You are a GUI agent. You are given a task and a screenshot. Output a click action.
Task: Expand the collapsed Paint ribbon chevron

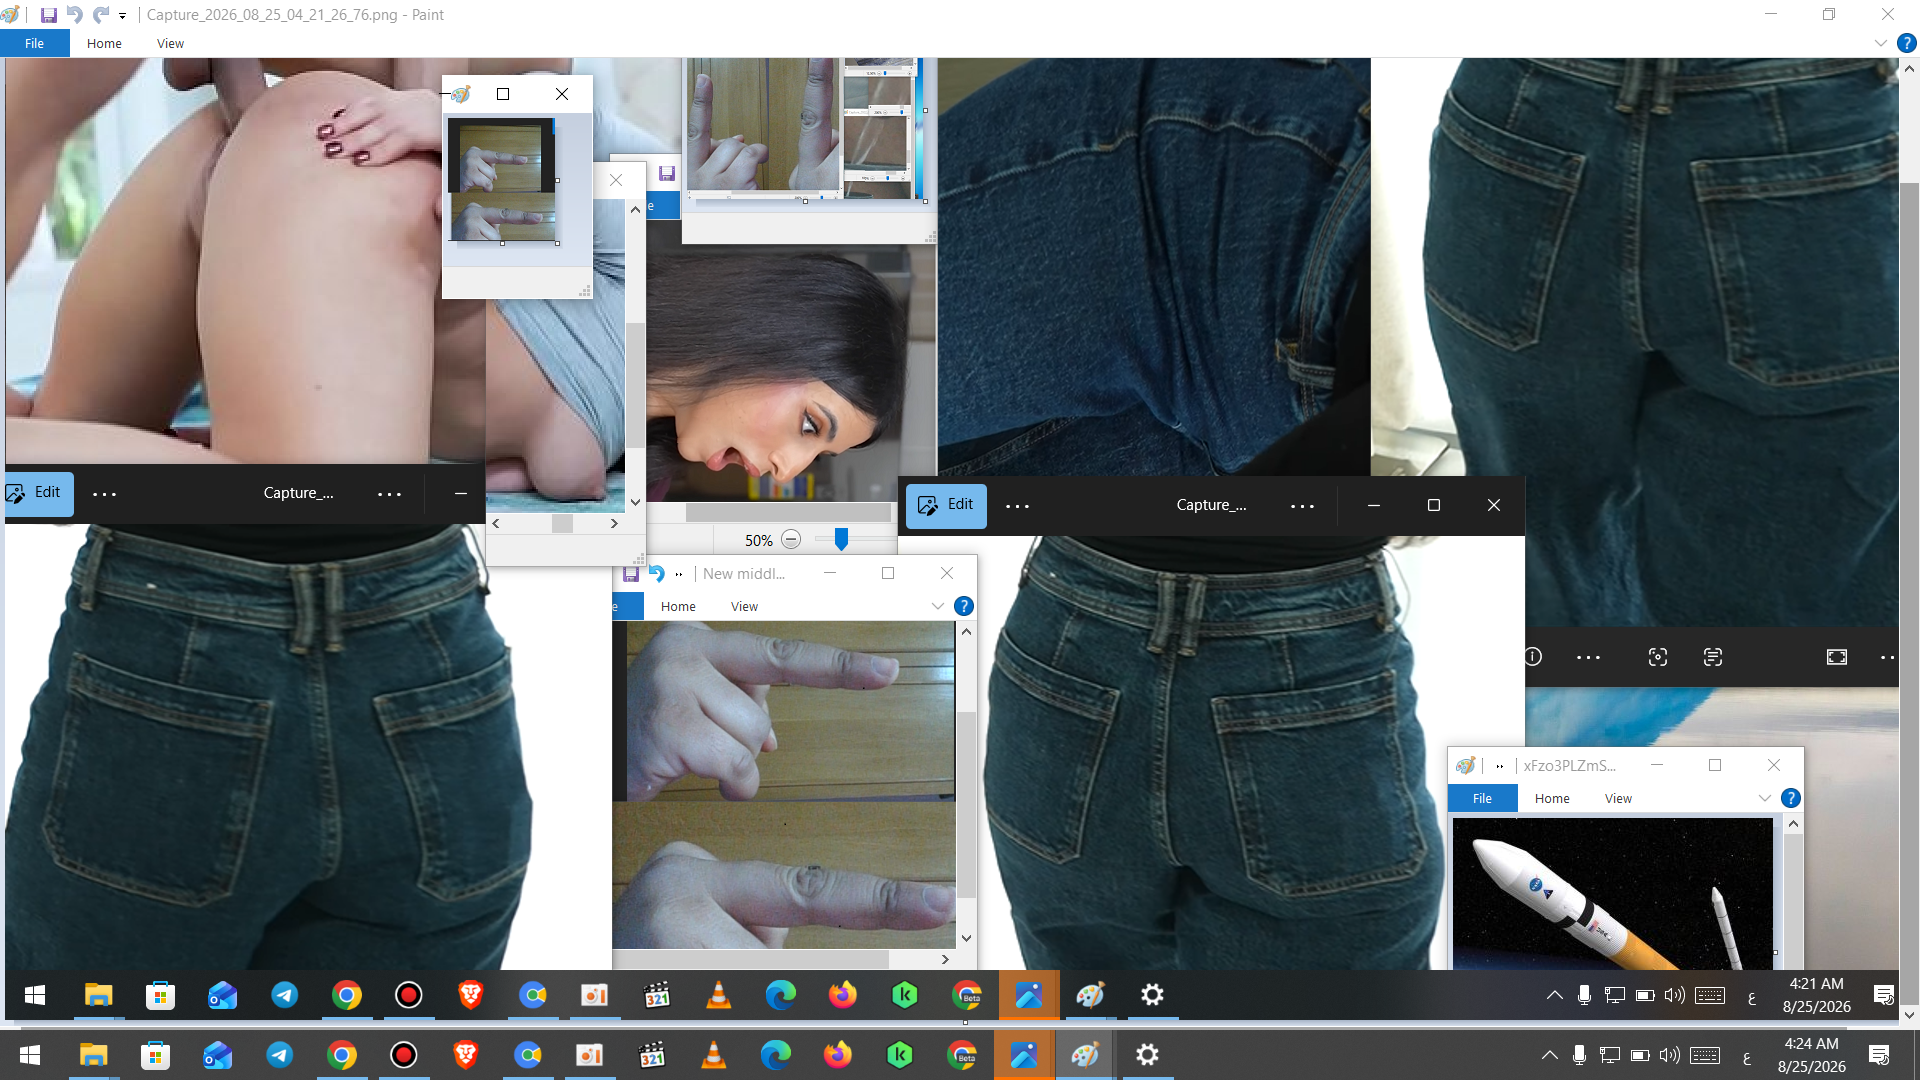[x=1880, y=43]
